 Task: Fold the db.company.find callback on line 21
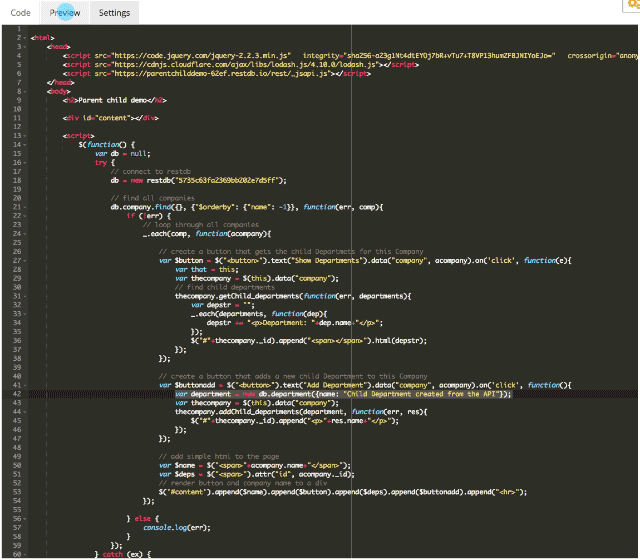[x=25, y=207]
